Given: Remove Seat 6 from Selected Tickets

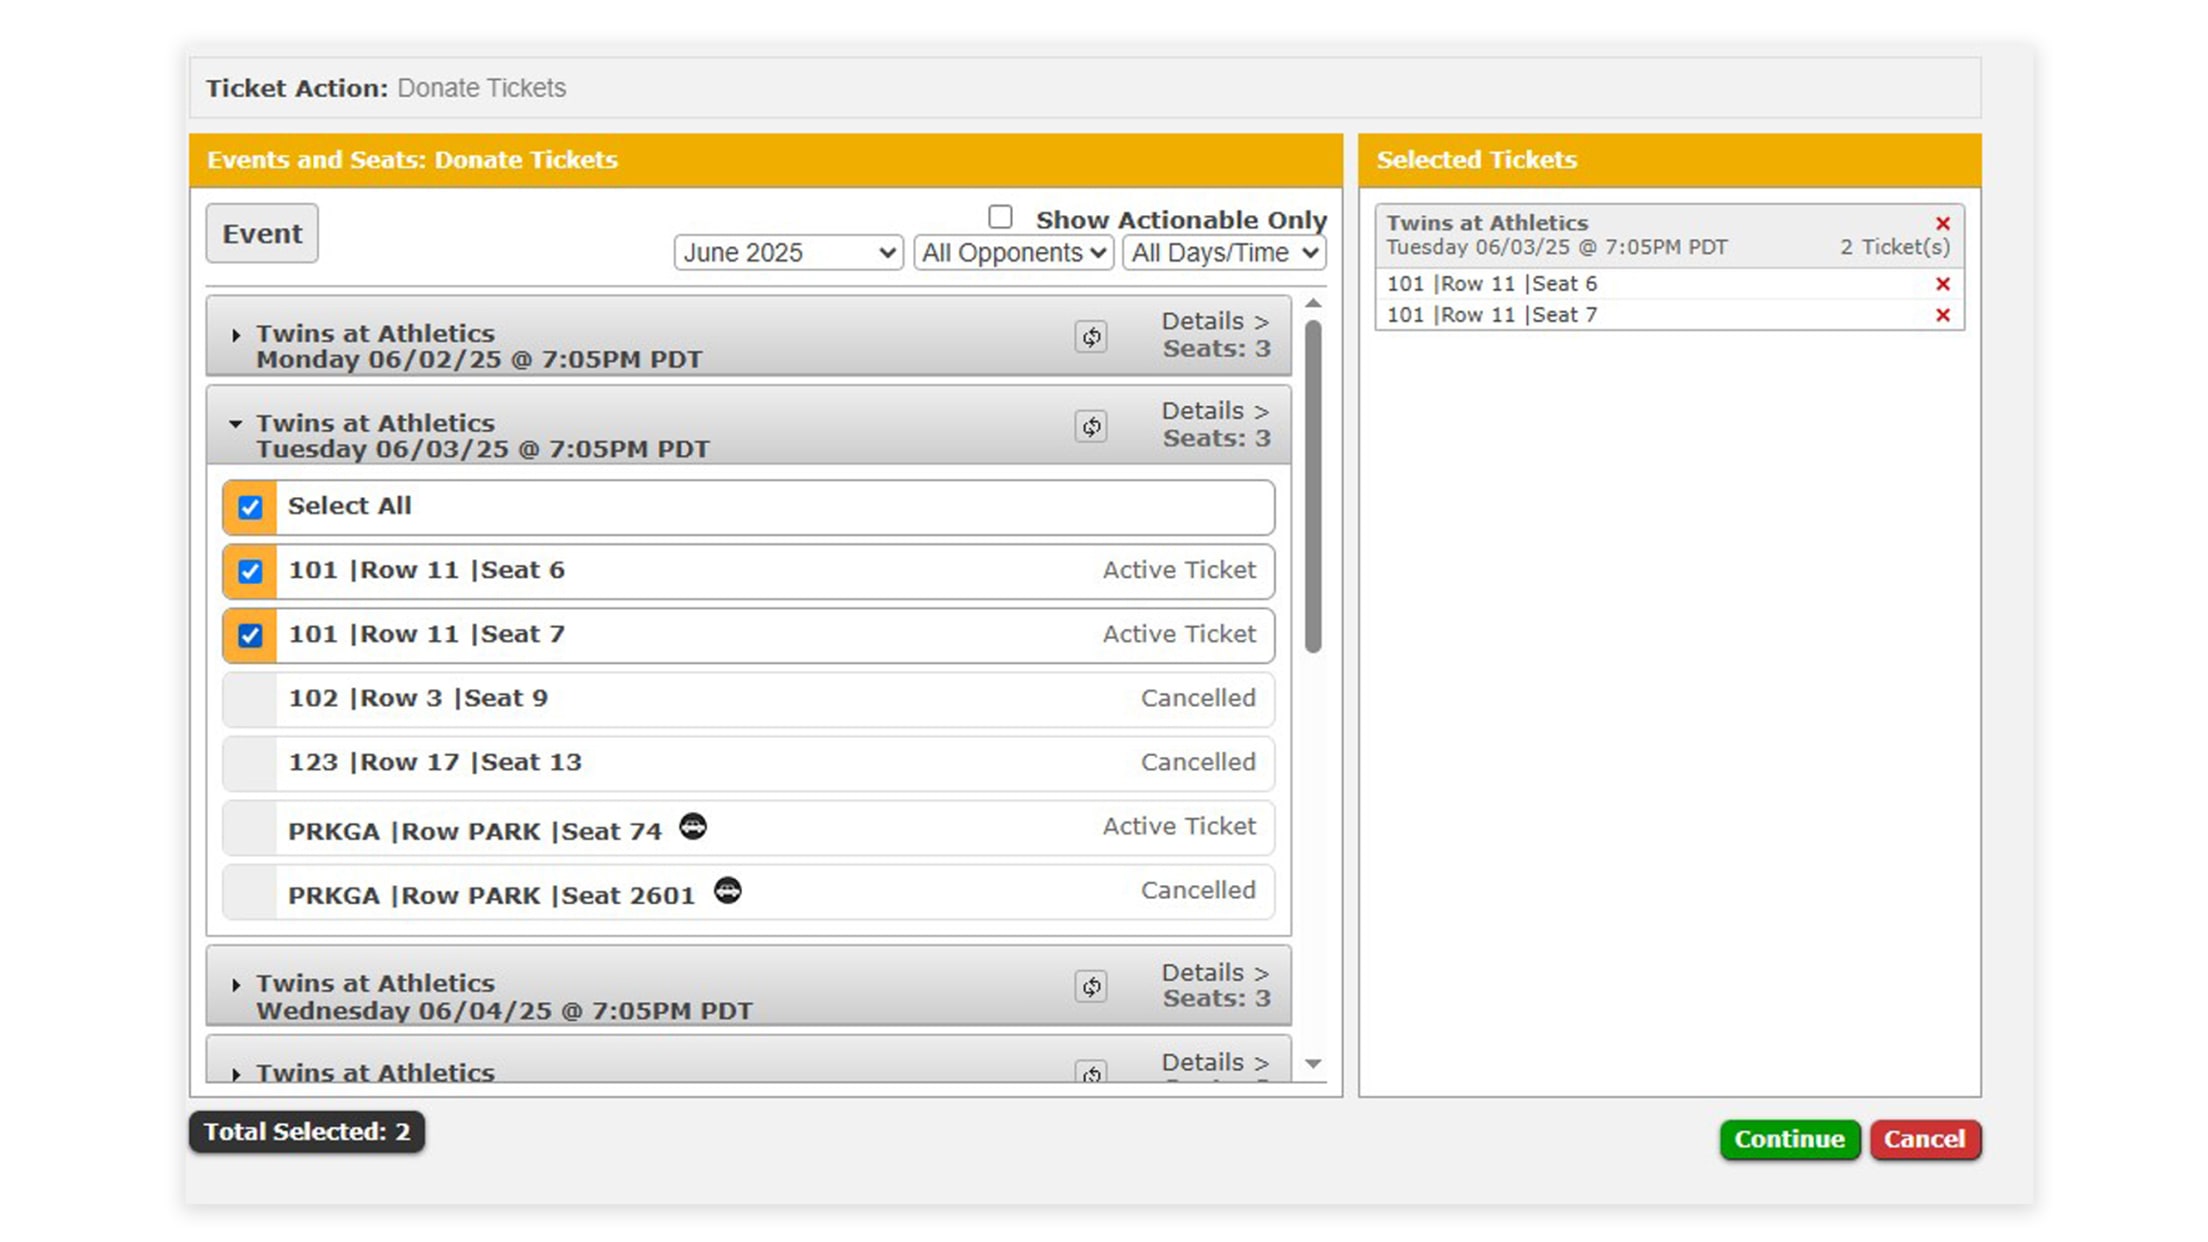Looking at the screenshot, I should click(1943, 284).
